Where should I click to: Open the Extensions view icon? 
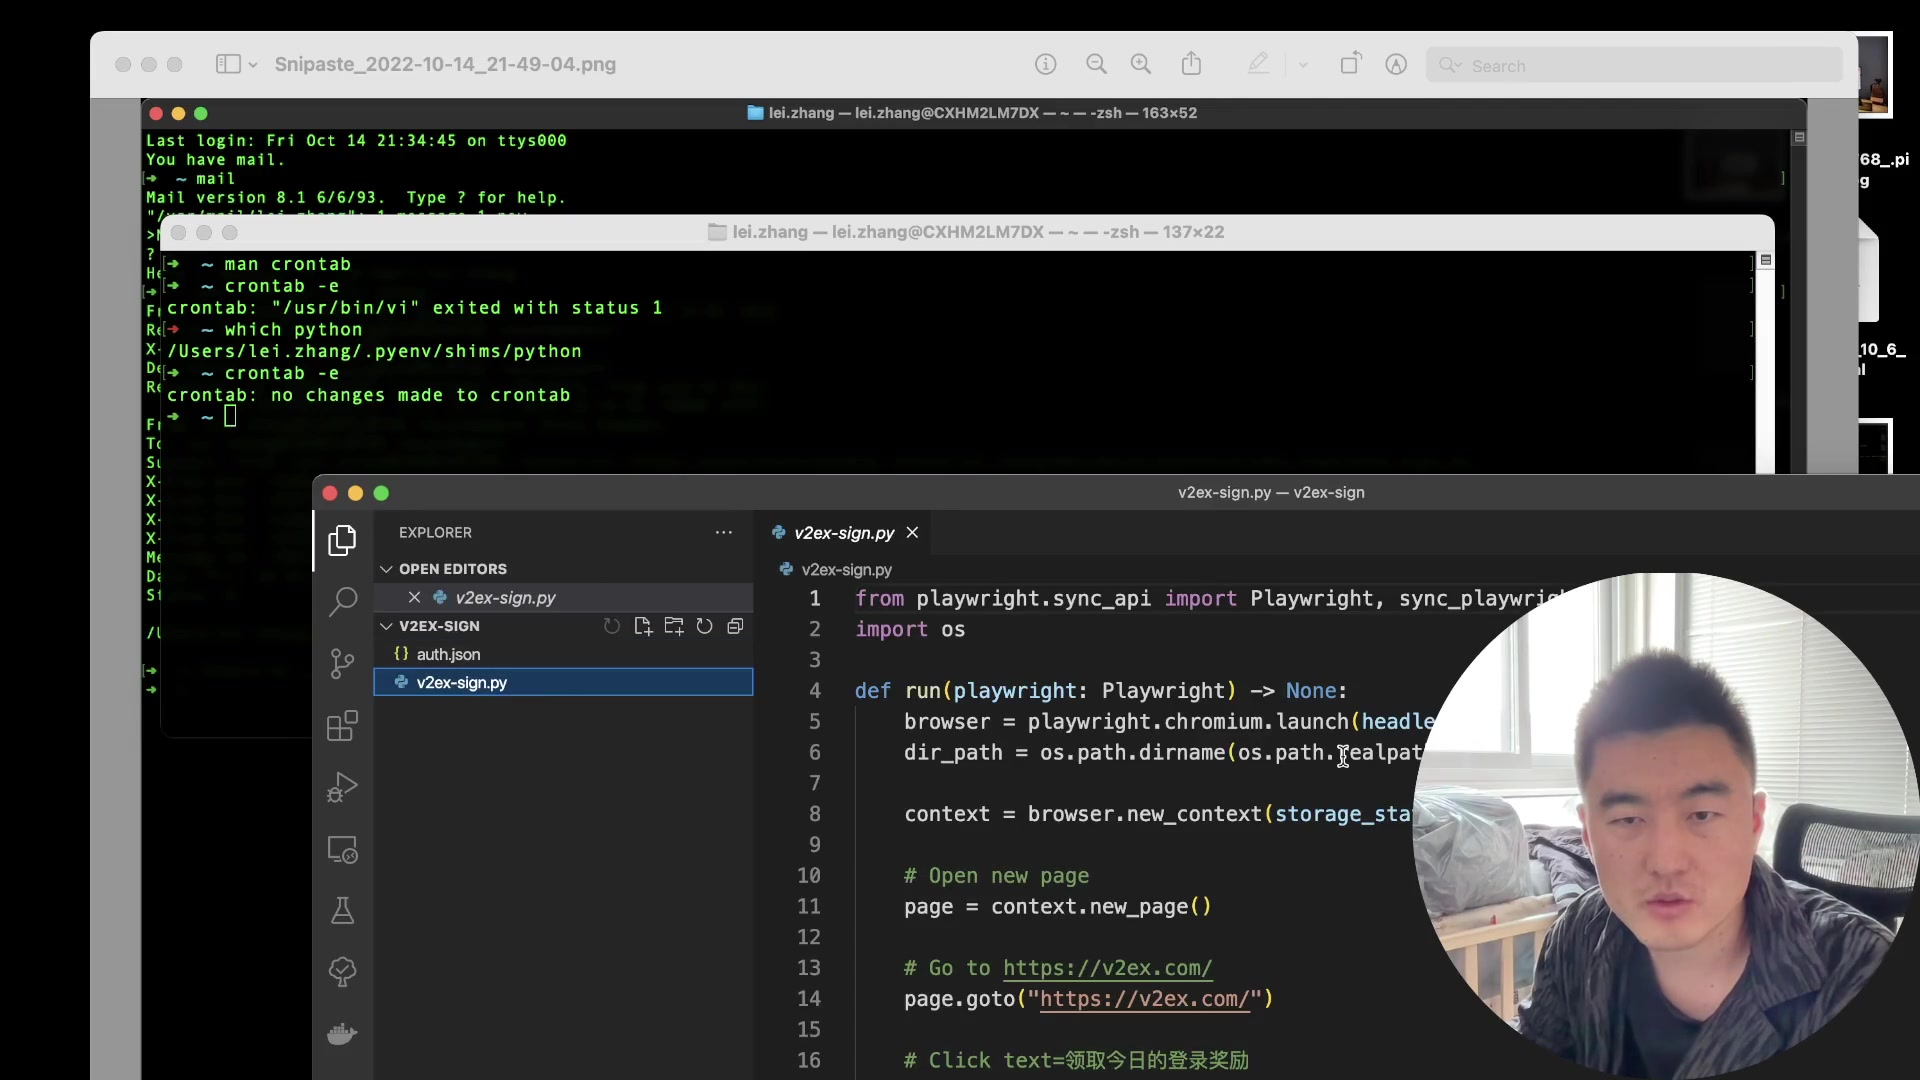pos(342,726)
